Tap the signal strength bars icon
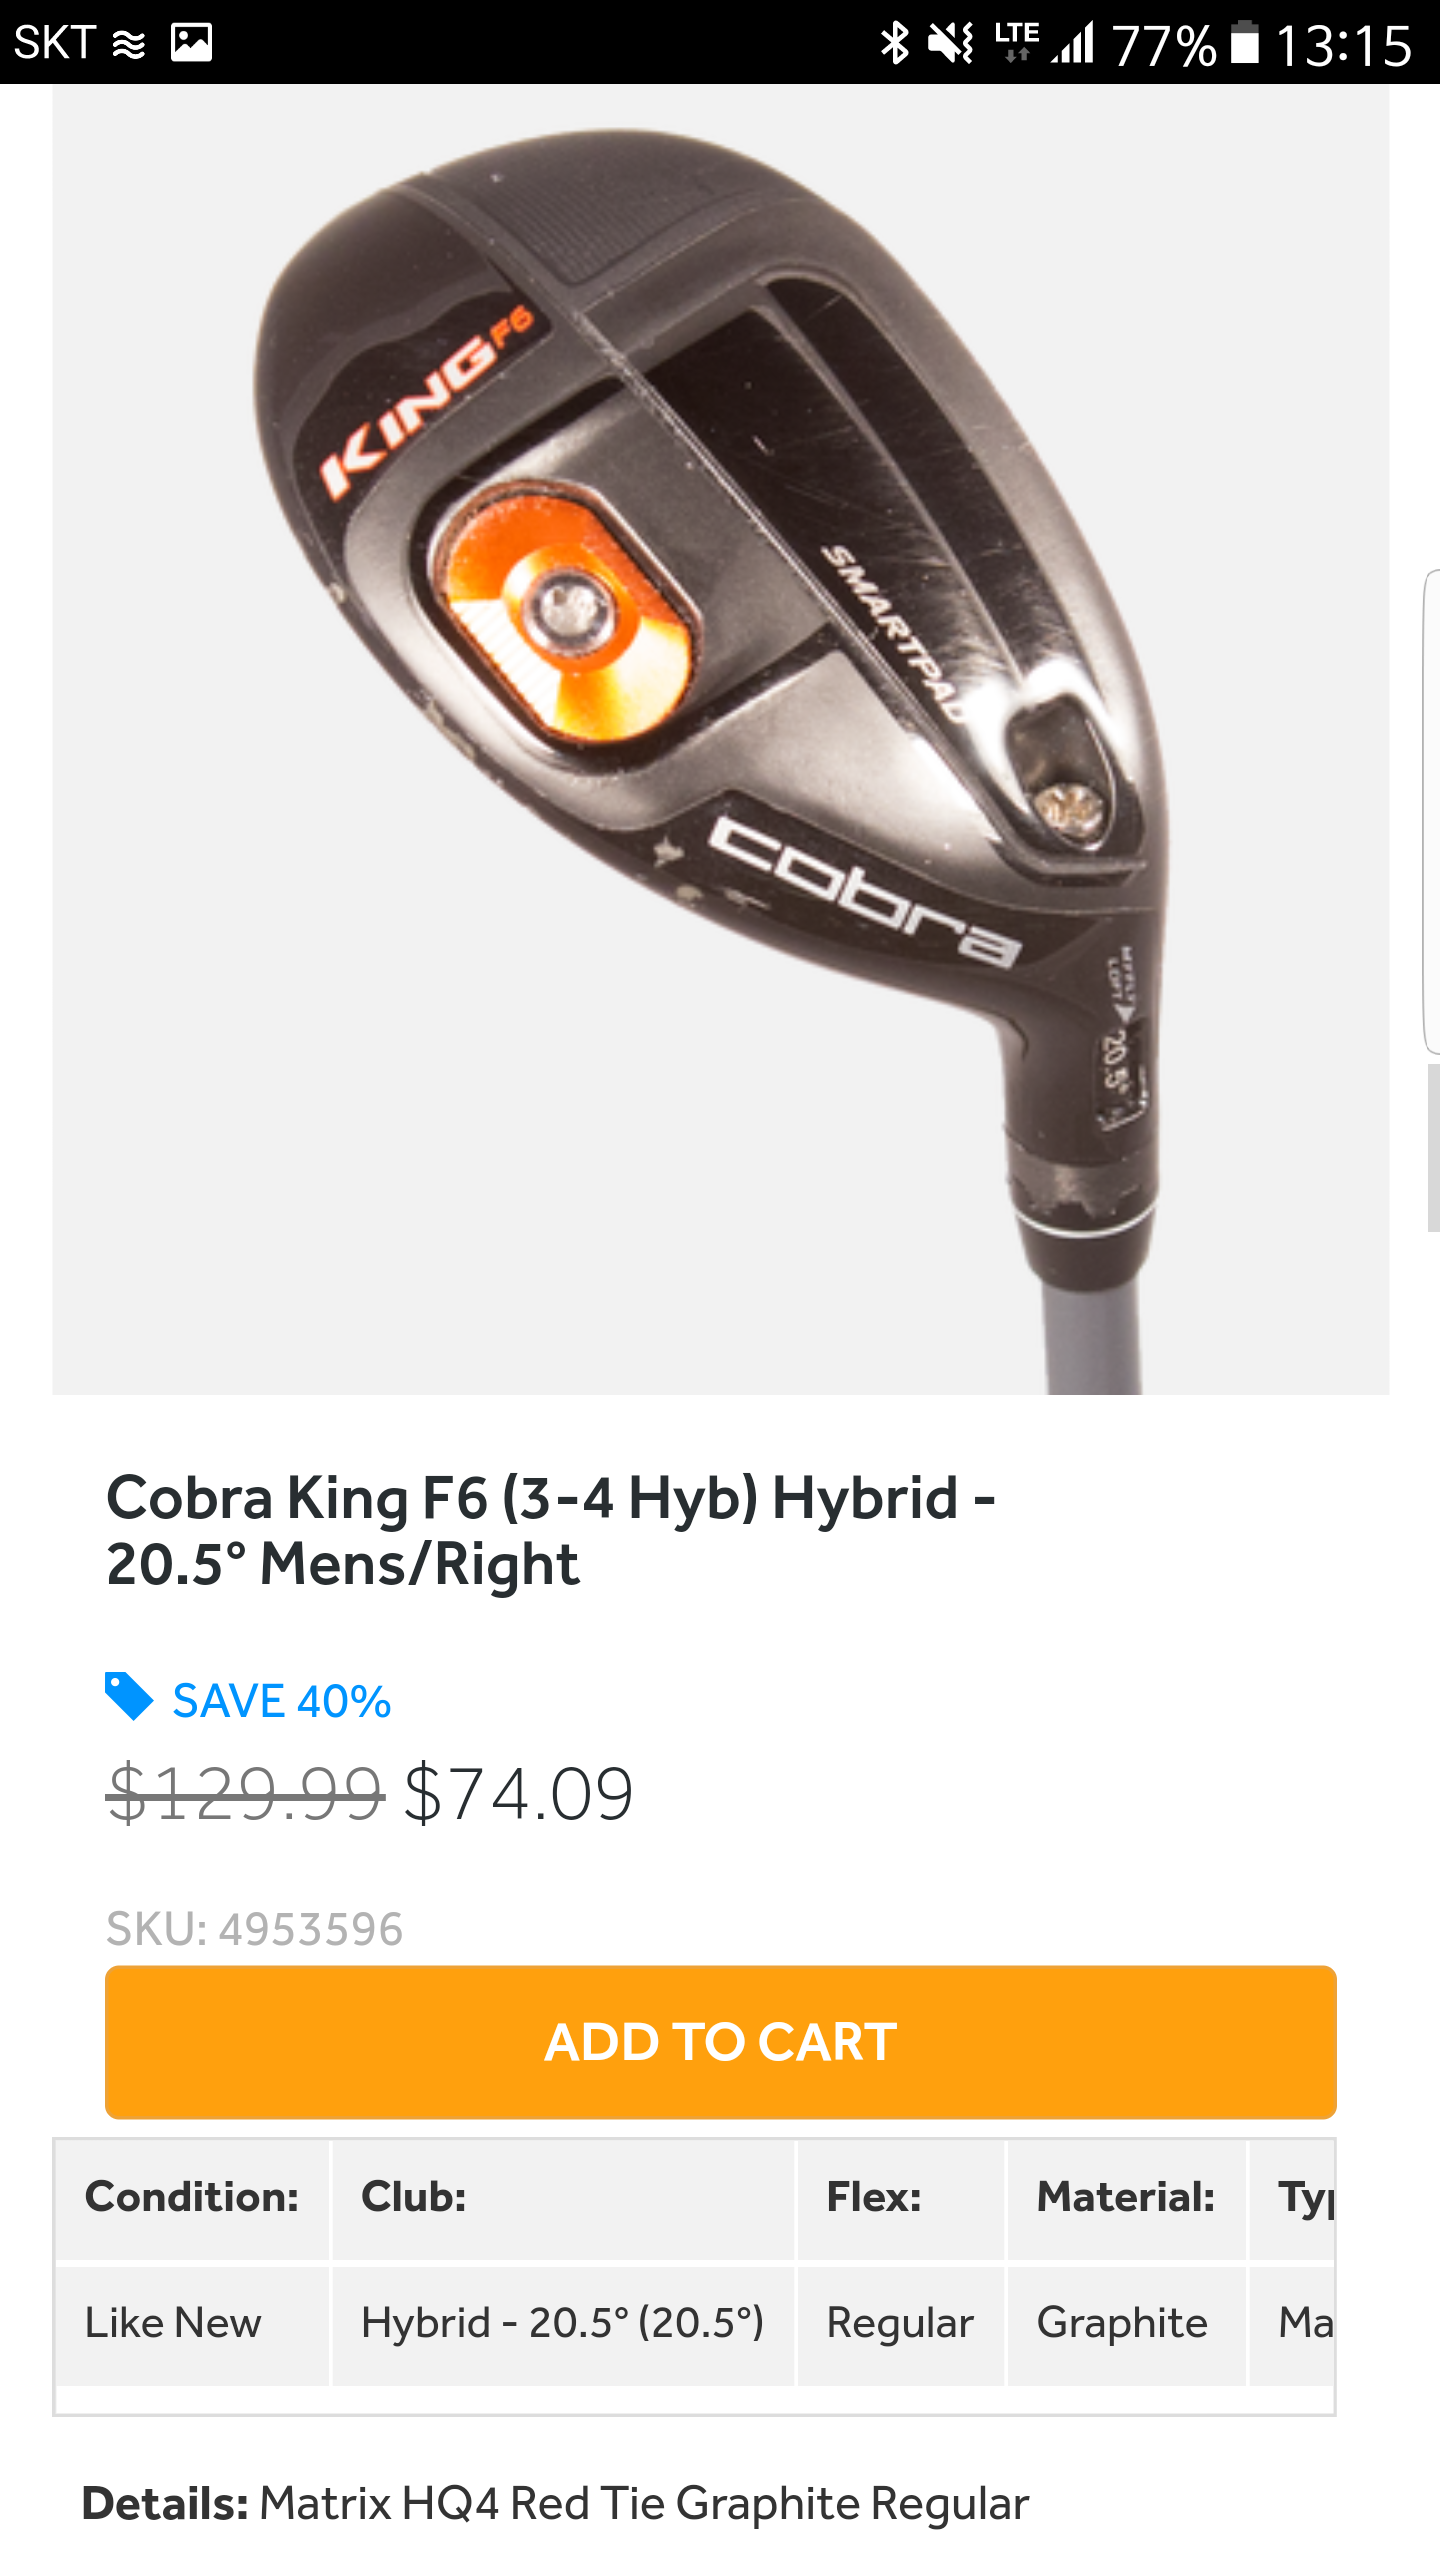The width and height of the screenshot is (1440, 2560). coord(1073,43)
